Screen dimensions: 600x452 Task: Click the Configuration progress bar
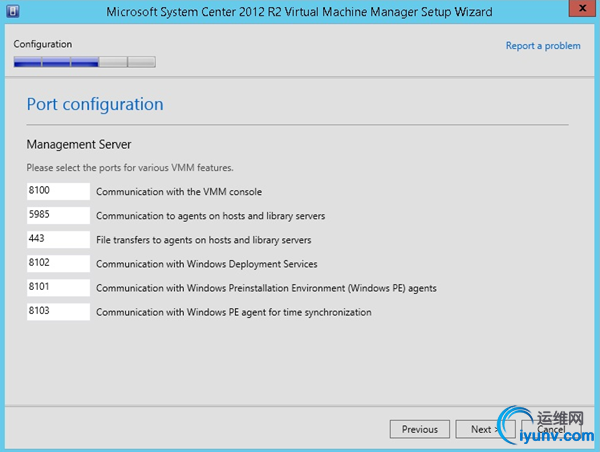click(x=85, y=62)
